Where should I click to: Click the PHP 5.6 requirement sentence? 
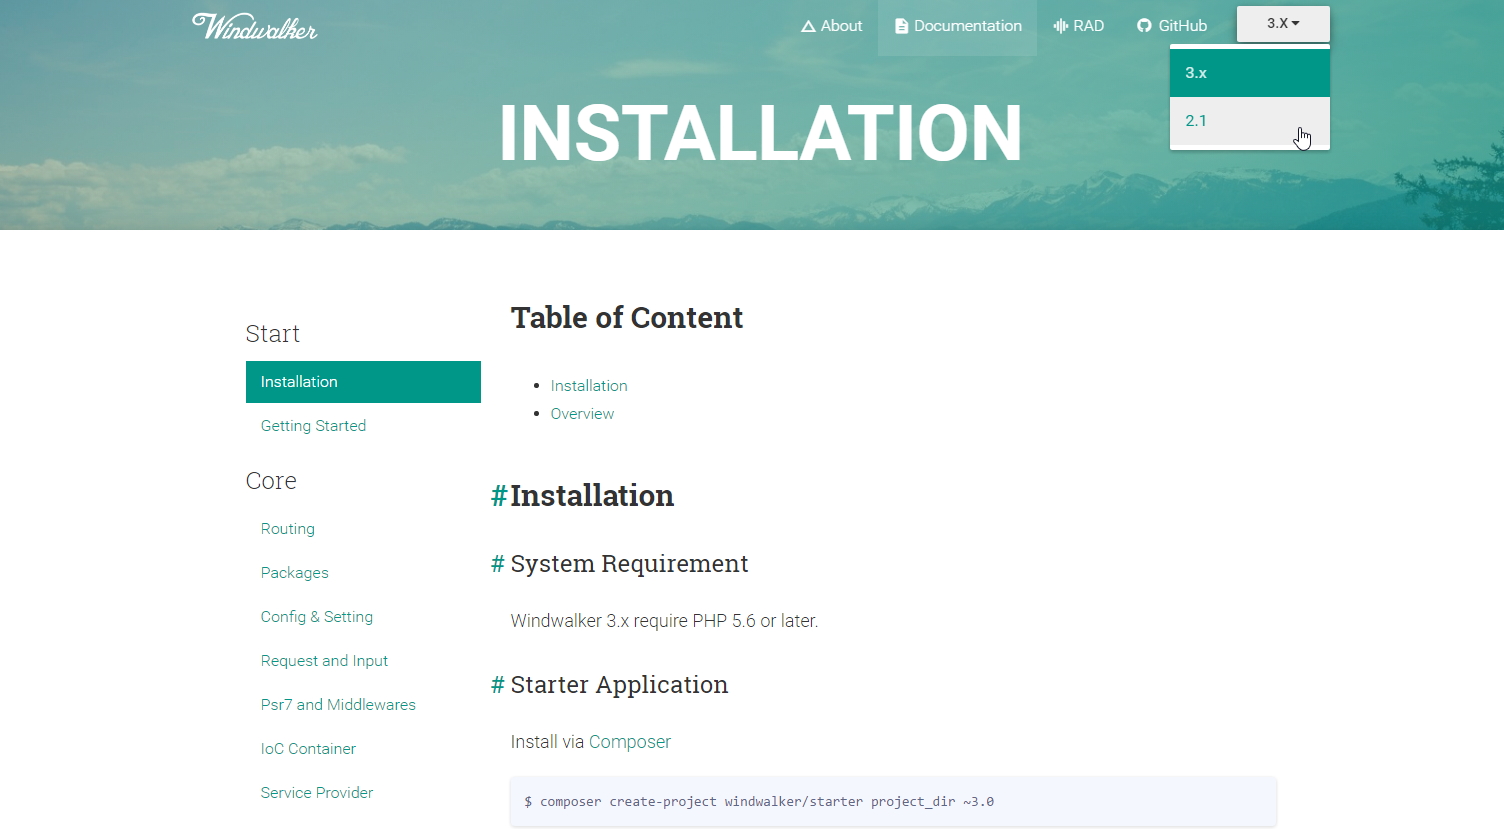point(664,621)
